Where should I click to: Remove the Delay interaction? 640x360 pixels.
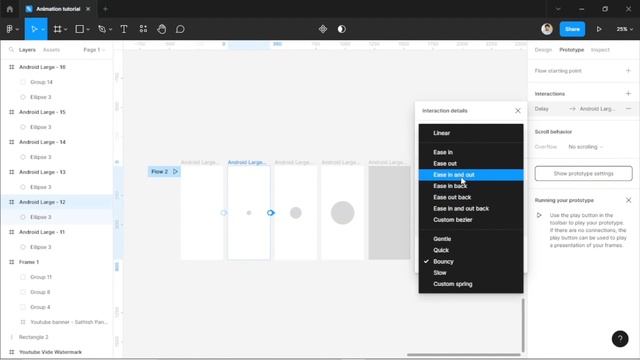coord(628,109)
